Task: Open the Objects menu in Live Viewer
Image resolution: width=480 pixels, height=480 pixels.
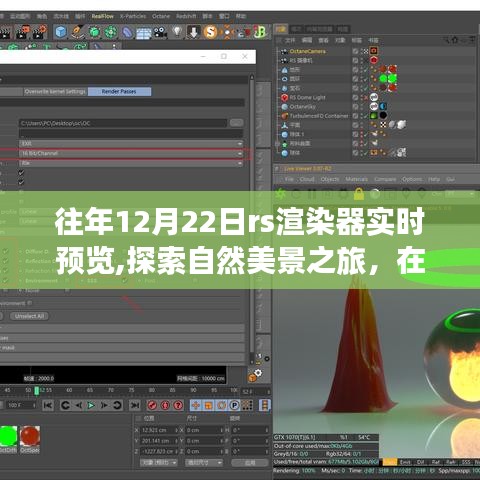Action: pyautogui.click(x=330, y=179)
